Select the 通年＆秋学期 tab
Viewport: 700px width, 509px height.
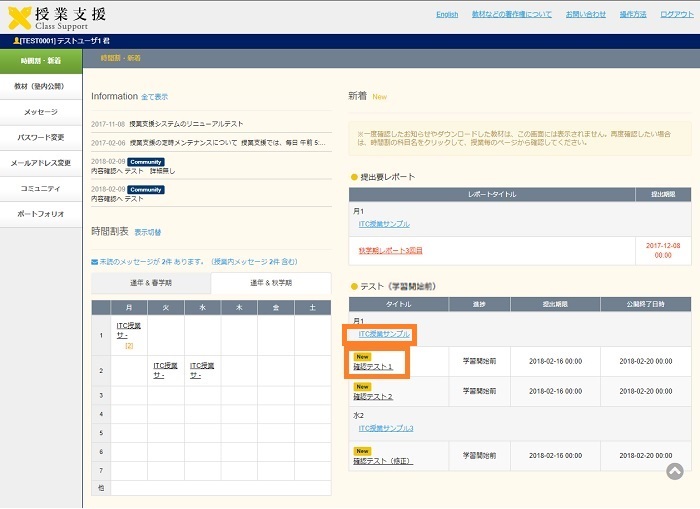coord(270,283)
